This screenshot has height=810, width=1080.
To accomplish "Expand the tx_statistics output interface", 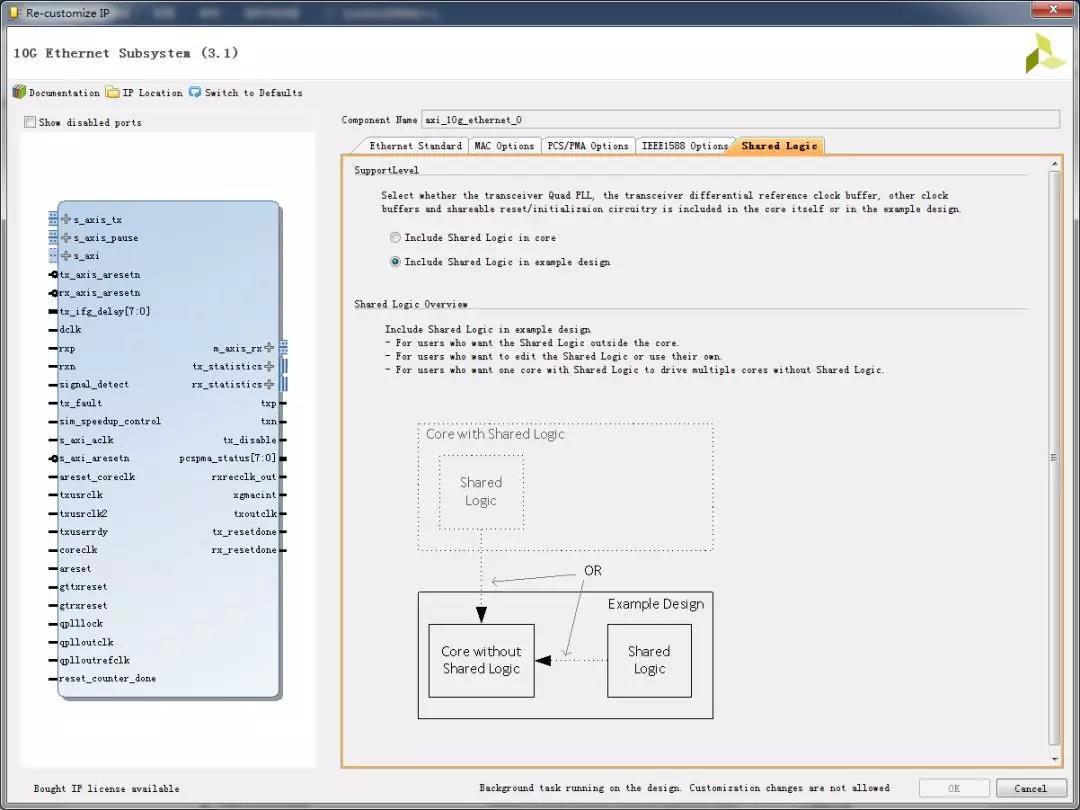I will [x=269, y=366].
